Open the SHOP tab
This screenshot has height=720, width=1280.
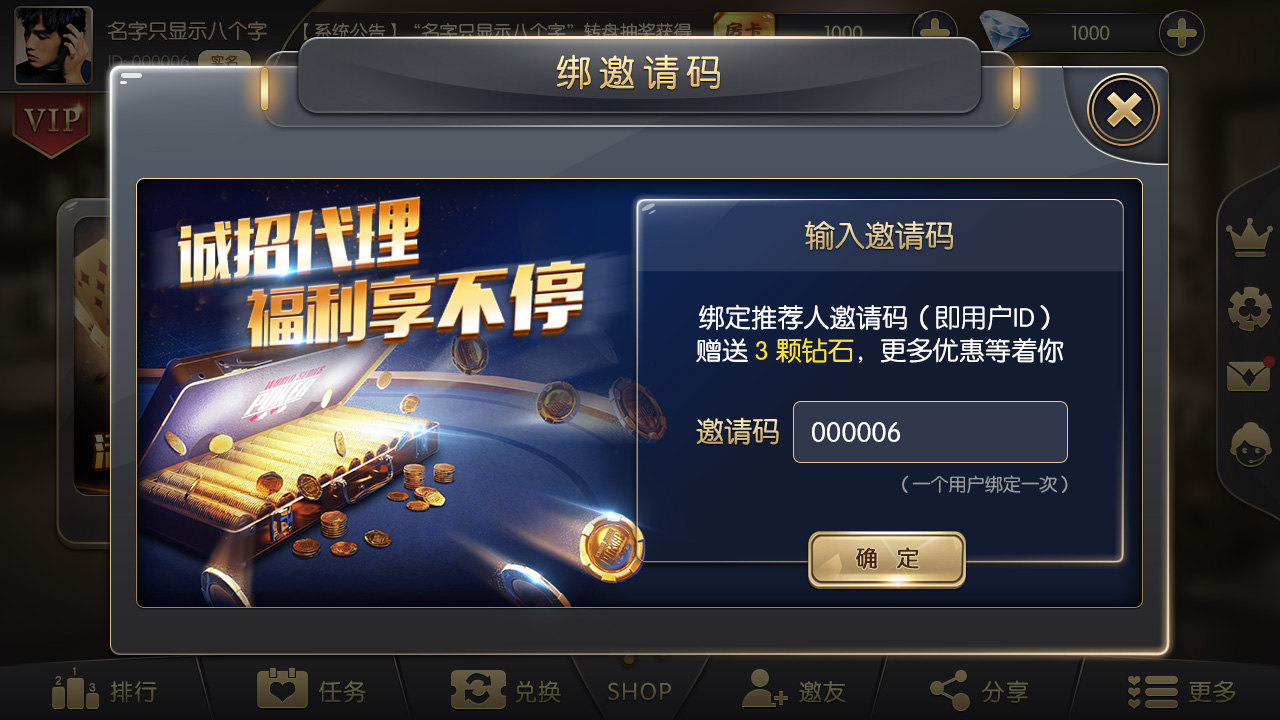click(639, 690)
